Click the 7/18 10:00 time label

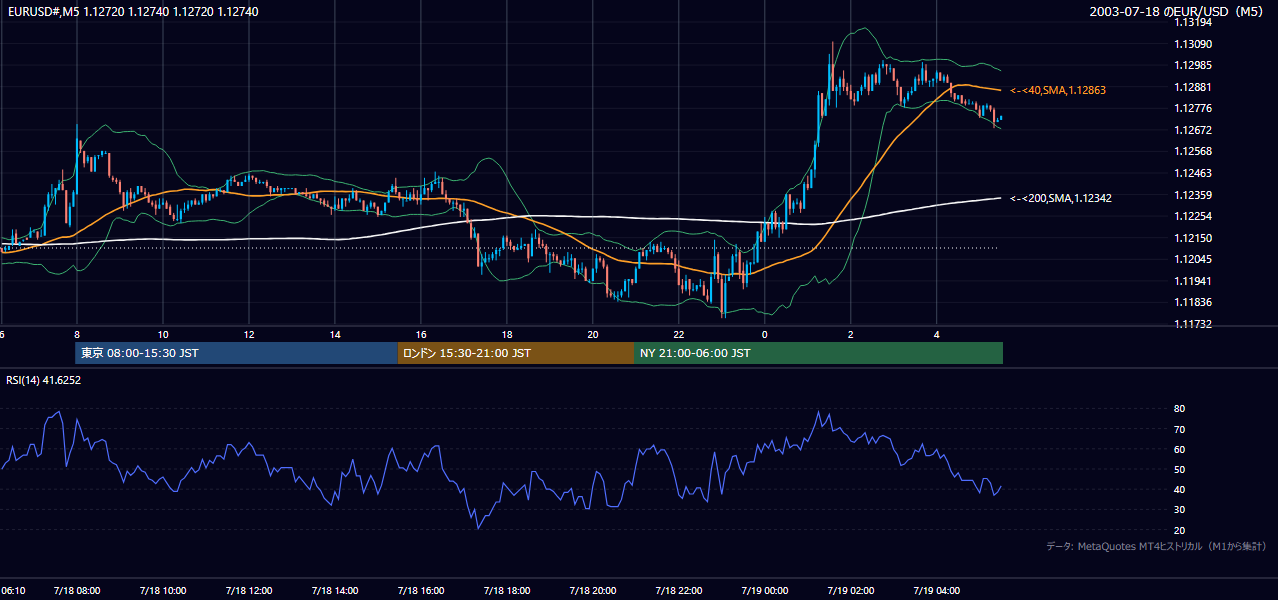[x=163, y=591]
